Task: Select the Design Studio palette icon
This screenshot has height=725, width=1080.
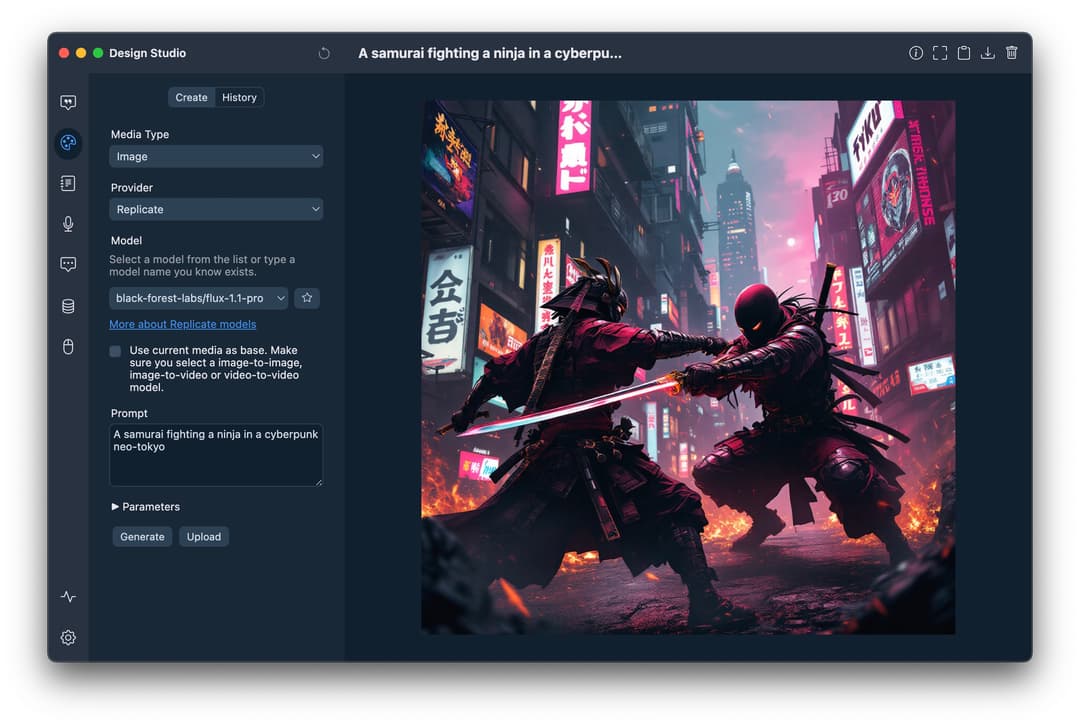Action: pos(68,143)
